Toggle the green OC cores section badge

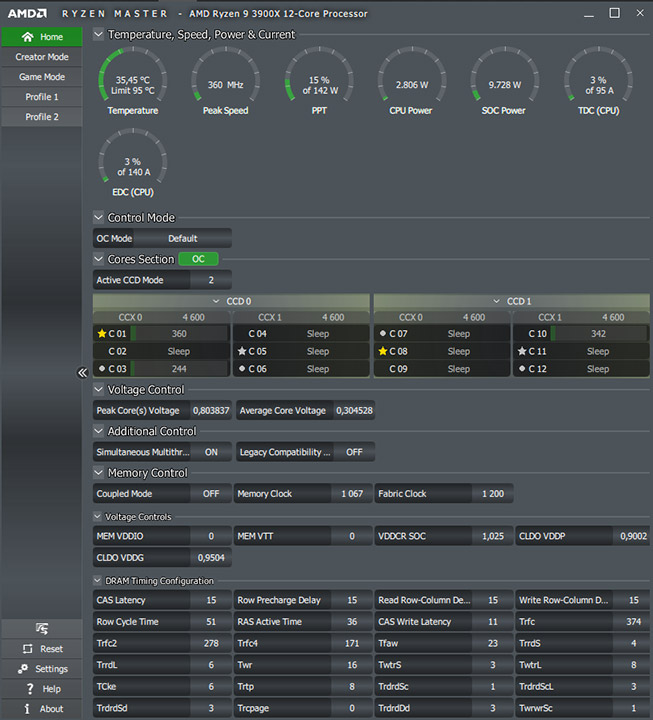pos(198,259)
